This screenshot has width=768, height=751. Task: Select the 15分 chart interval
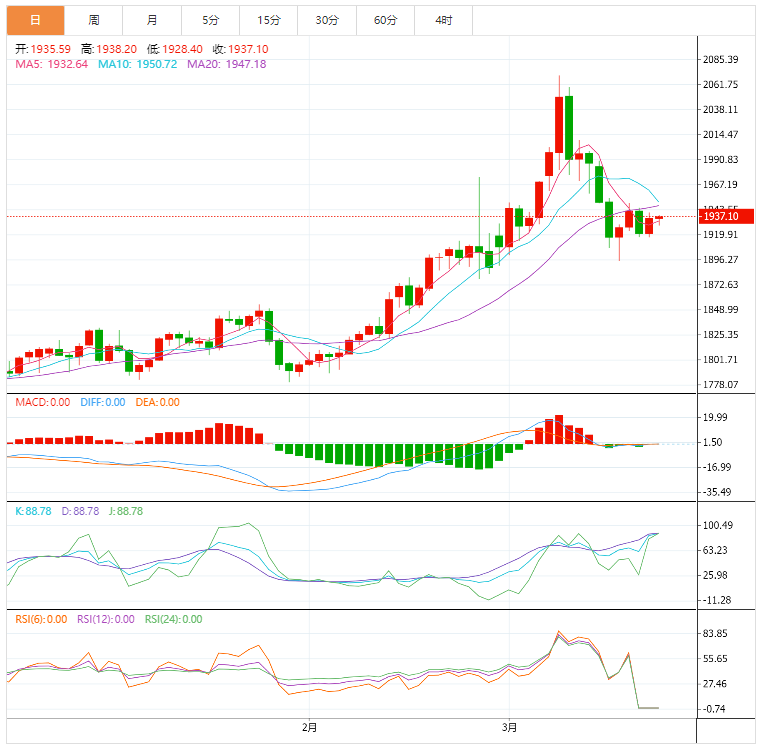pyautogui.click(x=268, y=20)
